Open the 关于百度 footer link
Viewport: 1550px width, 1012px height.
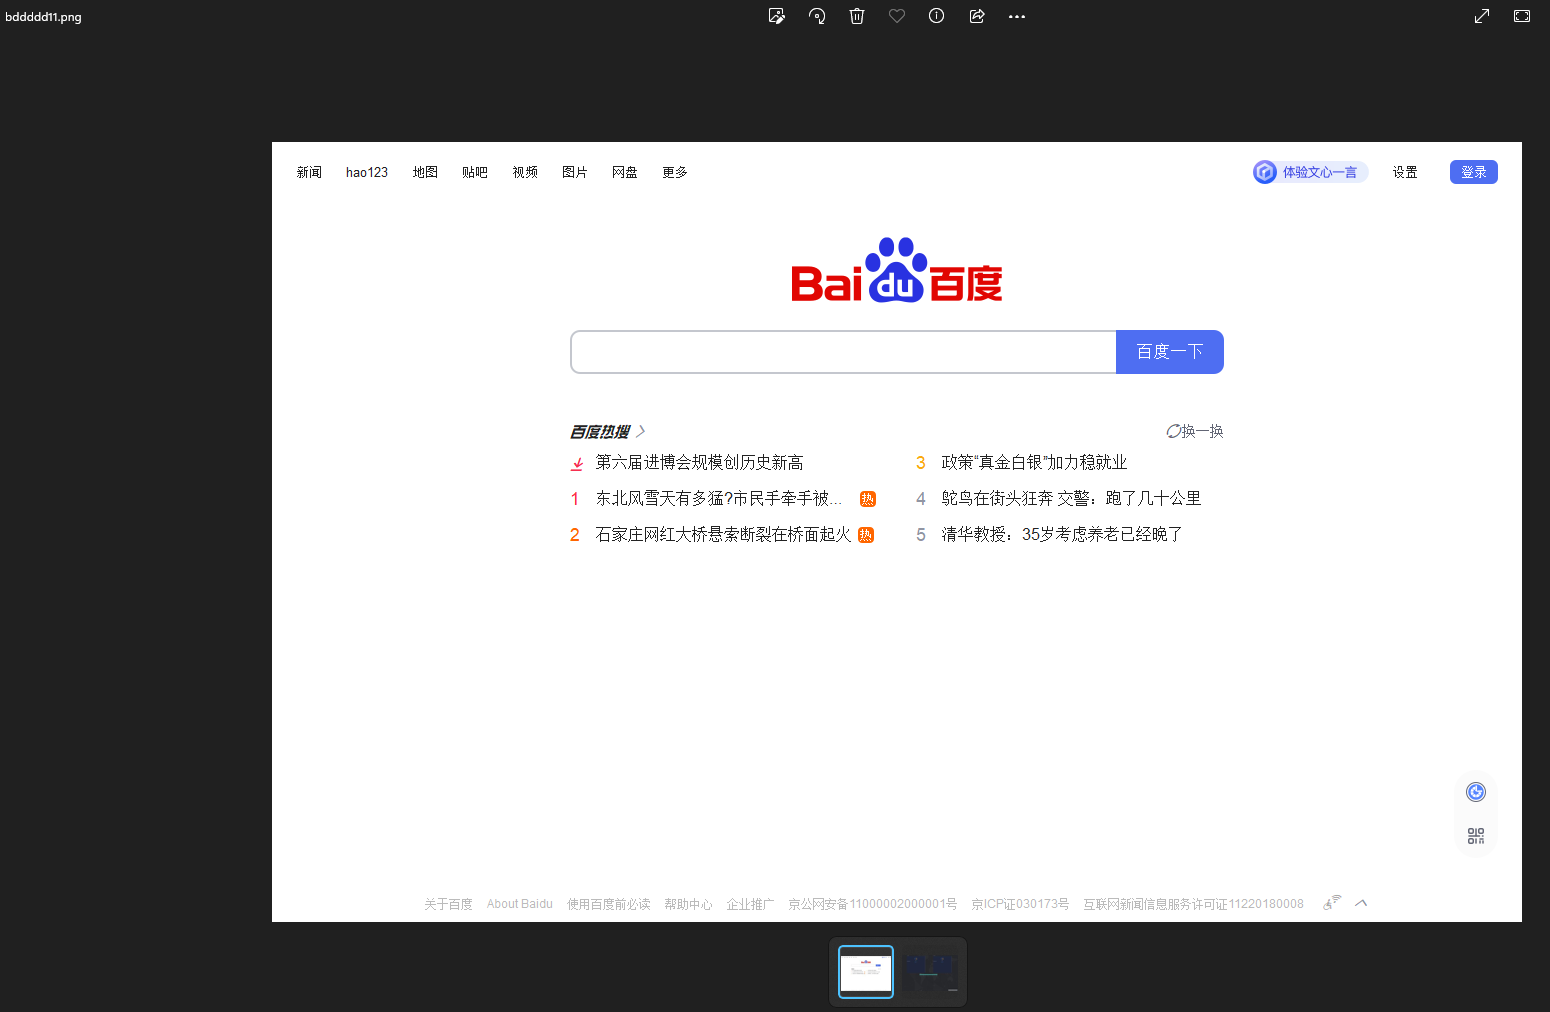point(448,904)
